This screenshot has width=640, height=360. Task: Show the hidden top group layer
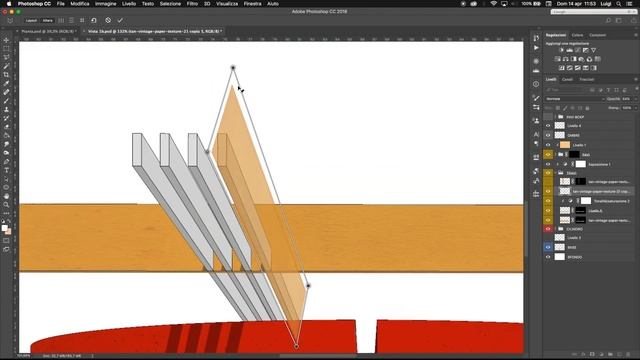point(548,117)
